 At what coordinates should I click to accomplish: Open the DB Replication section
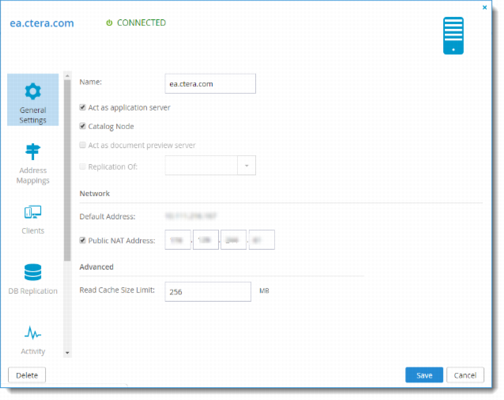click(x=33, y=279)
